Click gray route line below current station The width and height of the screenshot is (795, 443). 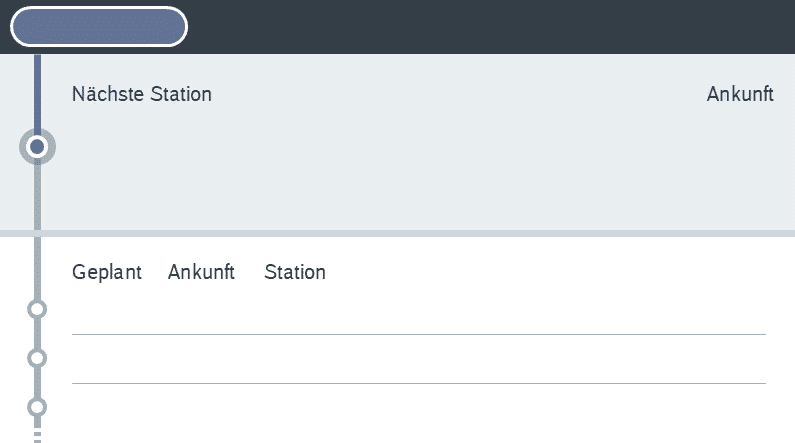coord(37,200)
